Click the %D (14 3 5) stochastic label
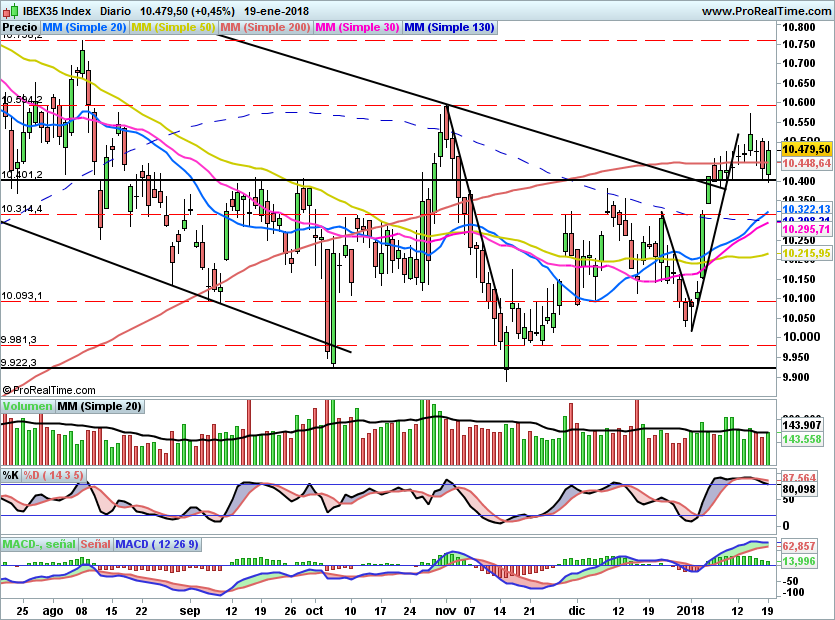Image resolution: width=835 pixels, height=620 pixels. click(x=54, y=474)
